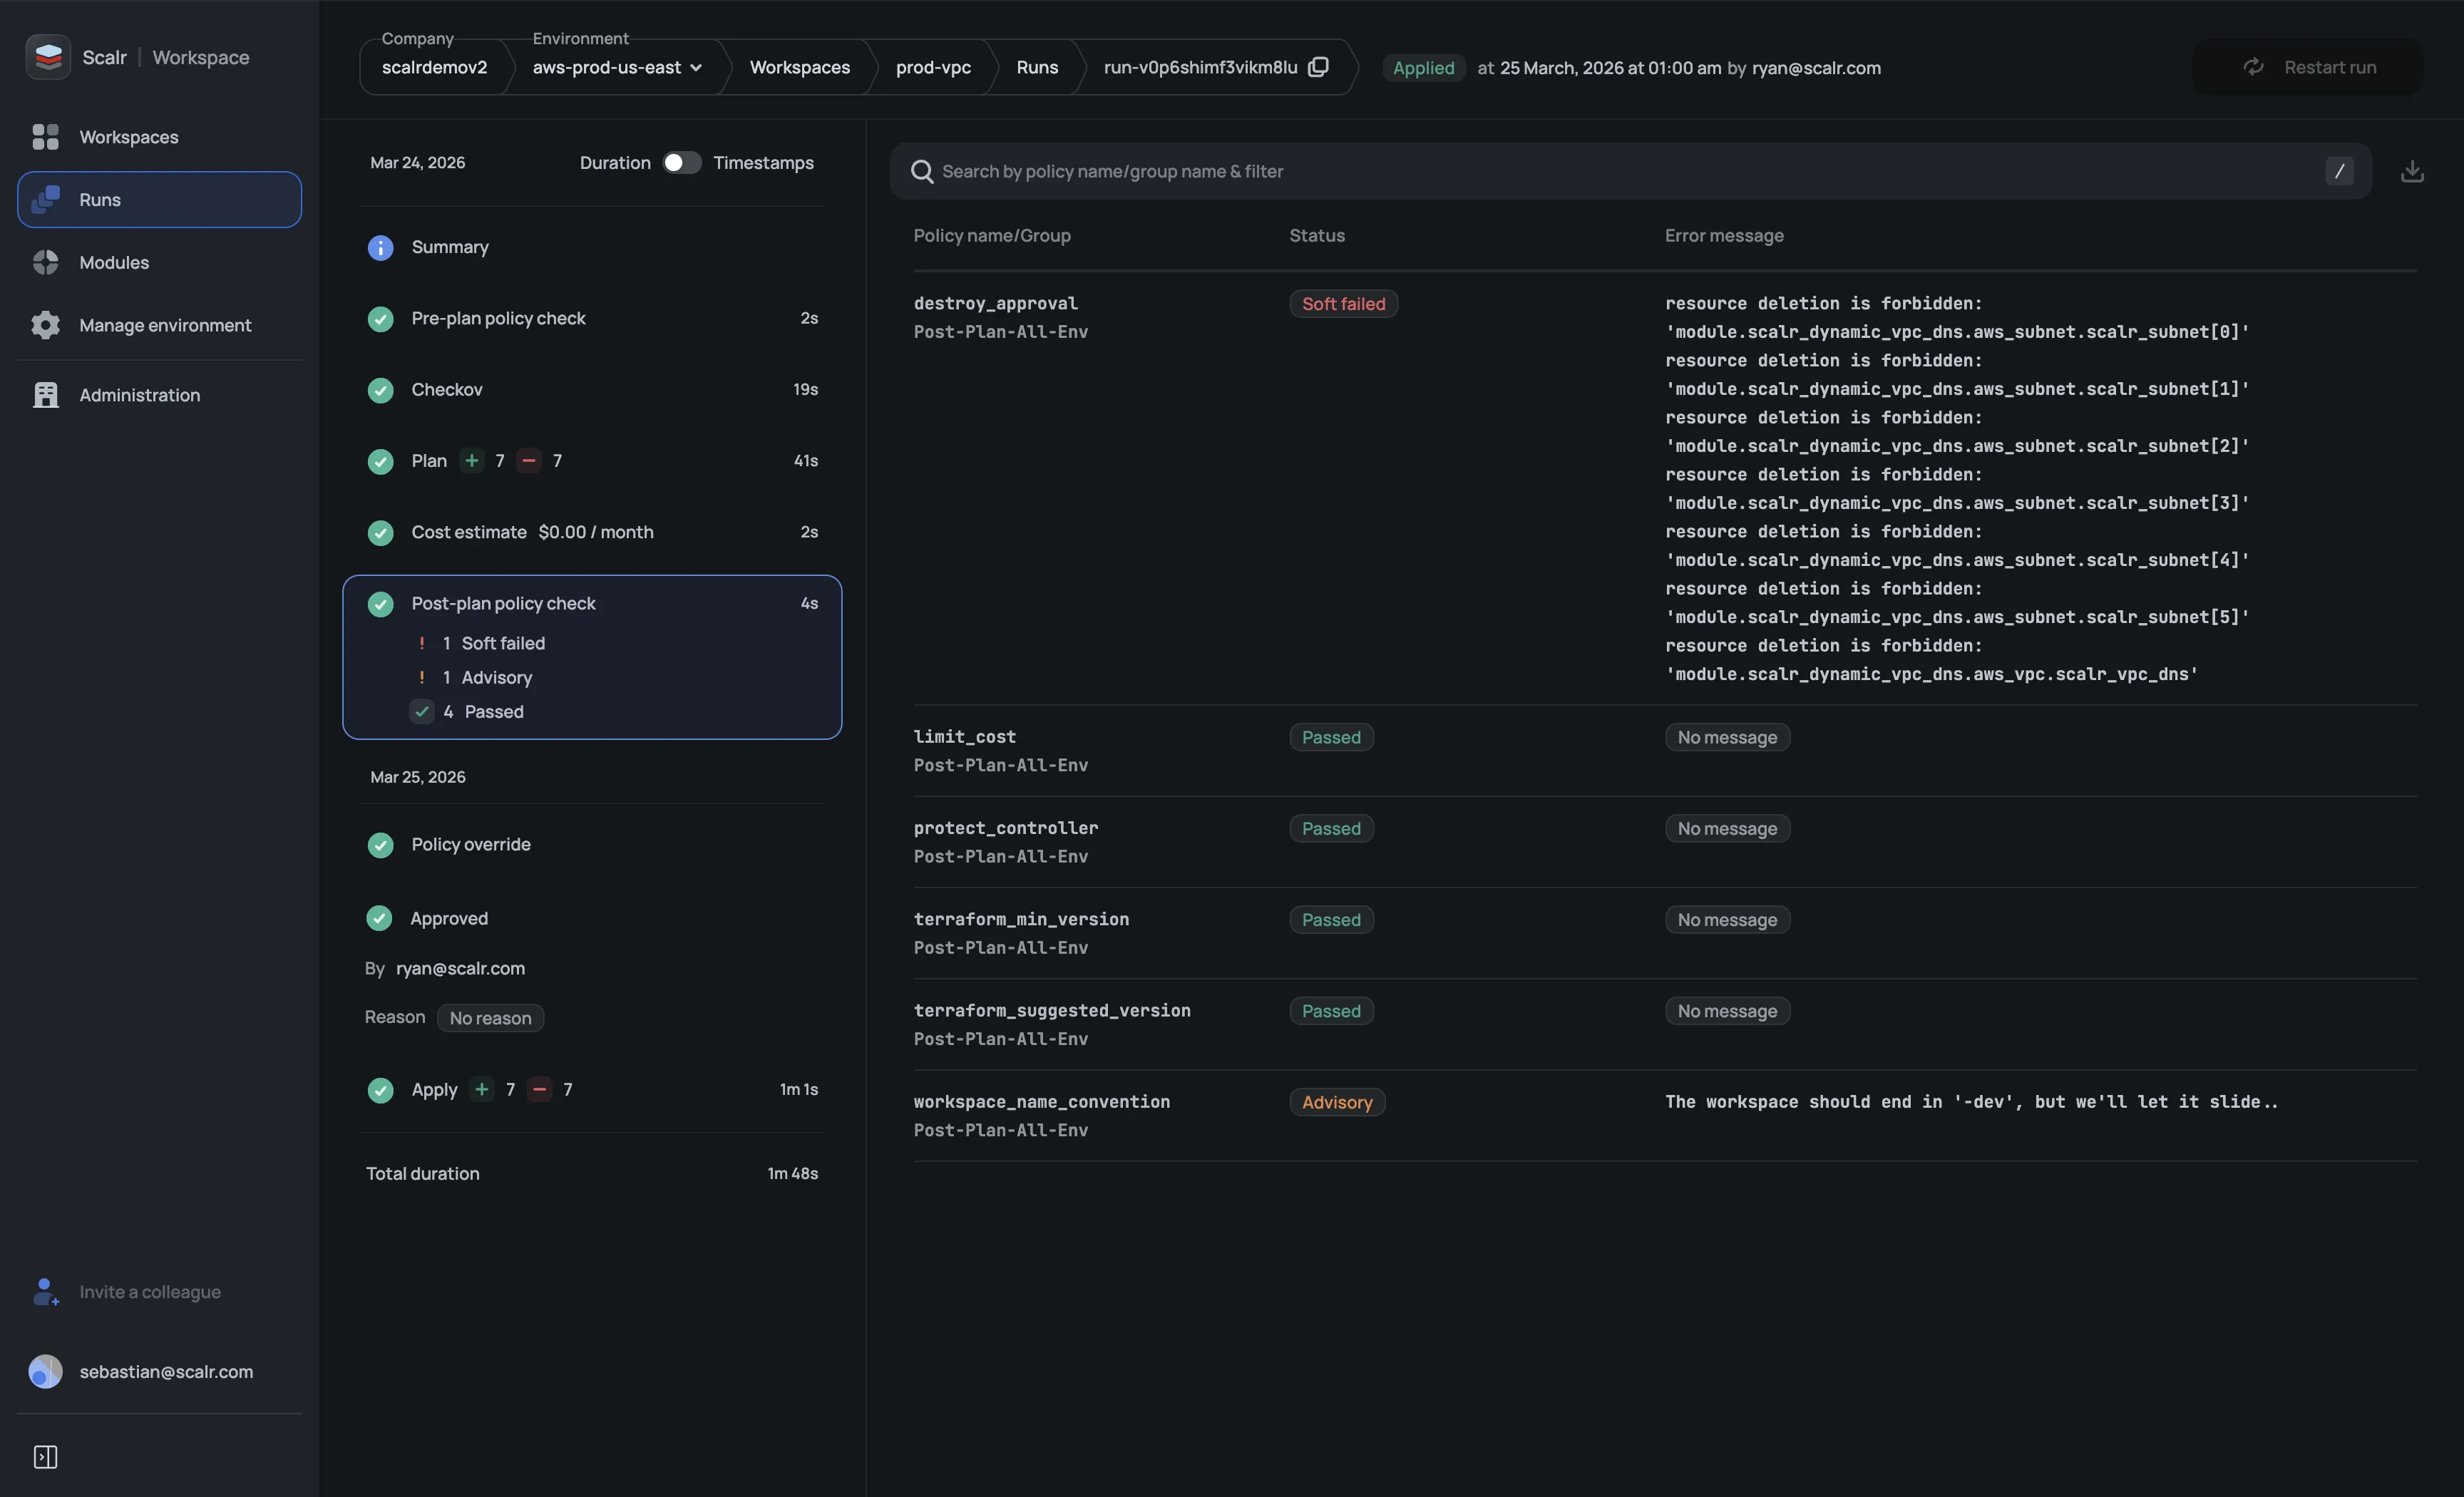Open the Workspaces section in sidebar
This screenshot has height=1497, width=2464.
[129, 136]
